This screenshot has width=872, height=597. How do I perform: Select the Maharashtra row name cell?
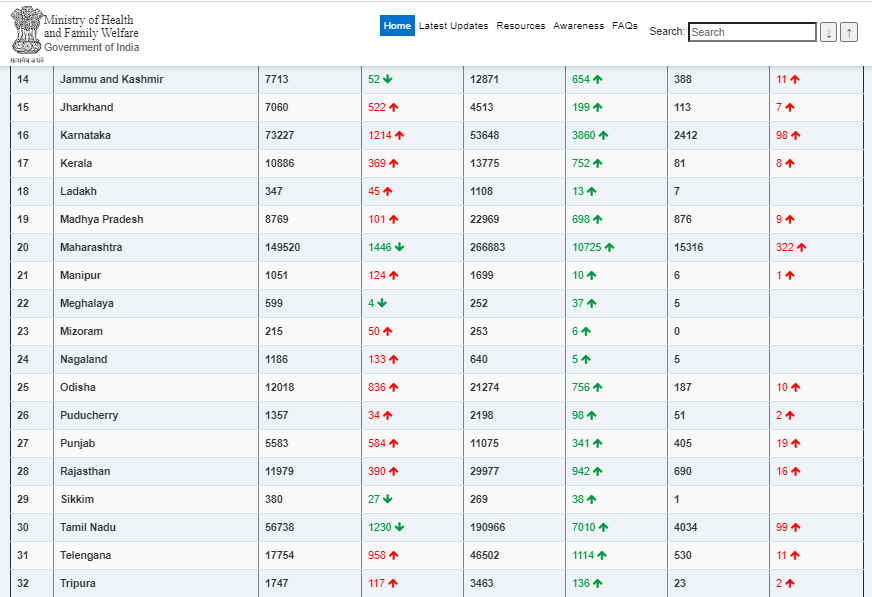point(156,247)
